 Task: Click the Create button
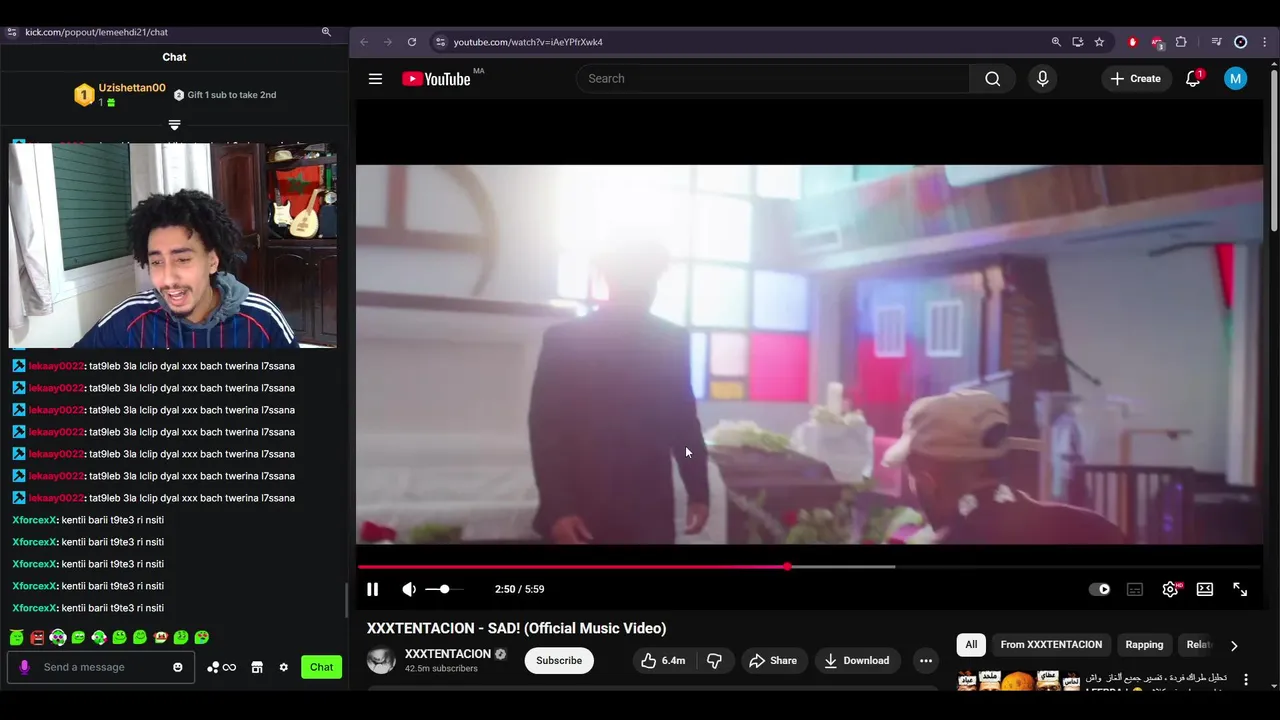click(x=1135, y=79)
